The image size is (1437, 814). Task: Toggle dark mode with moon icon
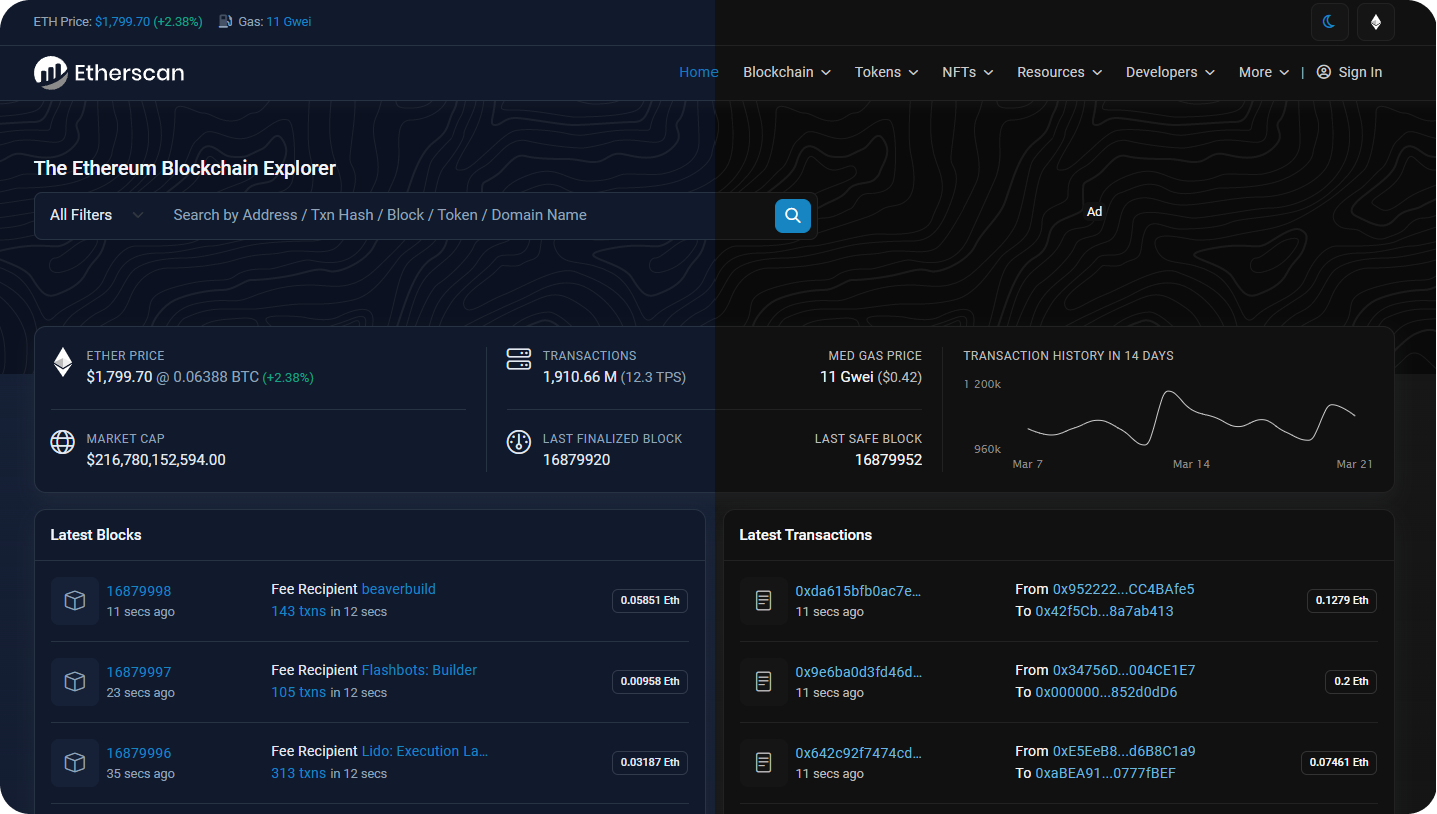click(x=1329, y=22)
